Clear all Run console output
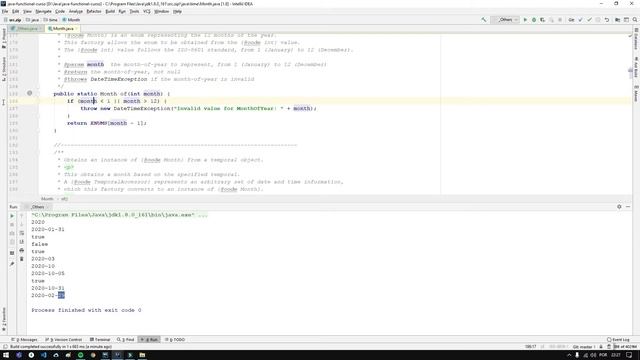Image resolution: width=640 pixels, height=360 pixels. pyautogui.click(x=22, y=259)
